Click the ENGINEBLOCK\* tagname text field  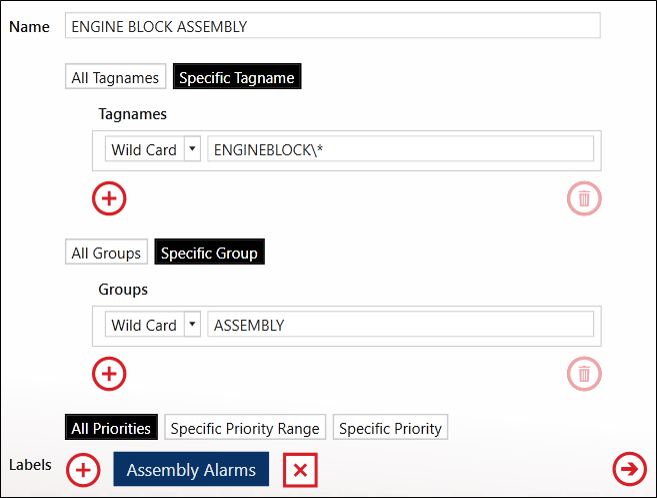click(x=401, y=149)
